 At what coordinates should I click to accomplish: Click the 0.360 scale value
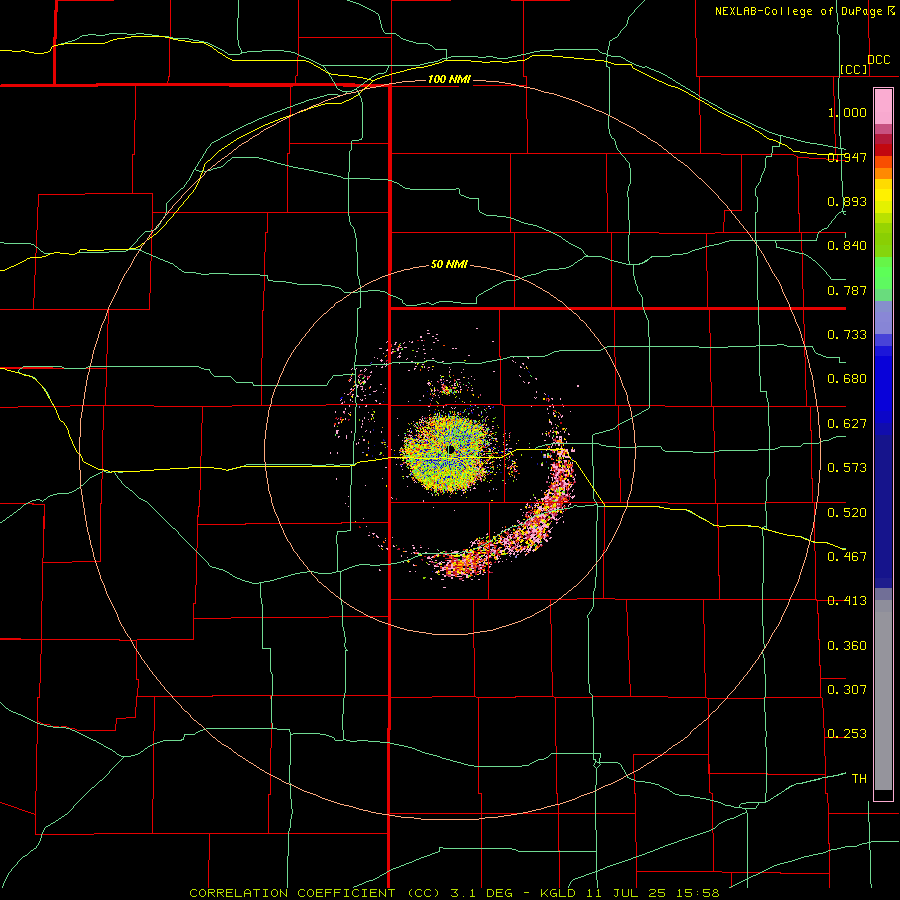[847, 645]
